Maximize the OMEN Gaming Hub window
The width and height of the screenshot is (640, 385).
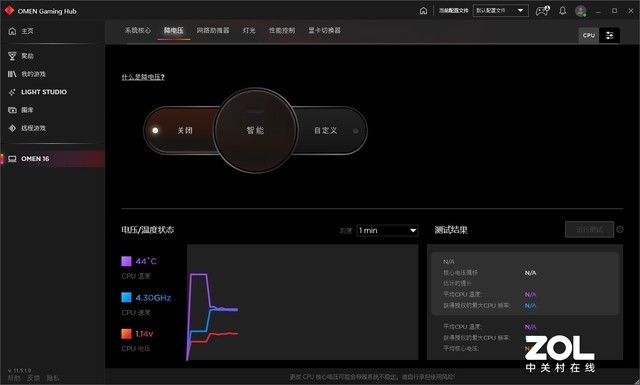click(x=614, y=11)
